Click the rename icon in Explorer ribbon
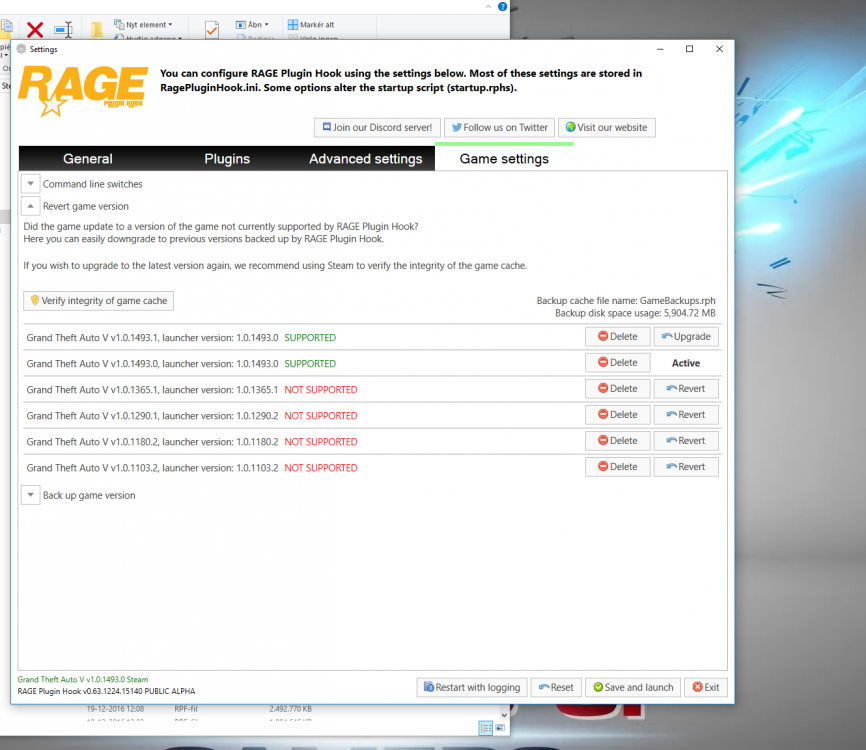866x750 pixels. (x=64, y=29)
